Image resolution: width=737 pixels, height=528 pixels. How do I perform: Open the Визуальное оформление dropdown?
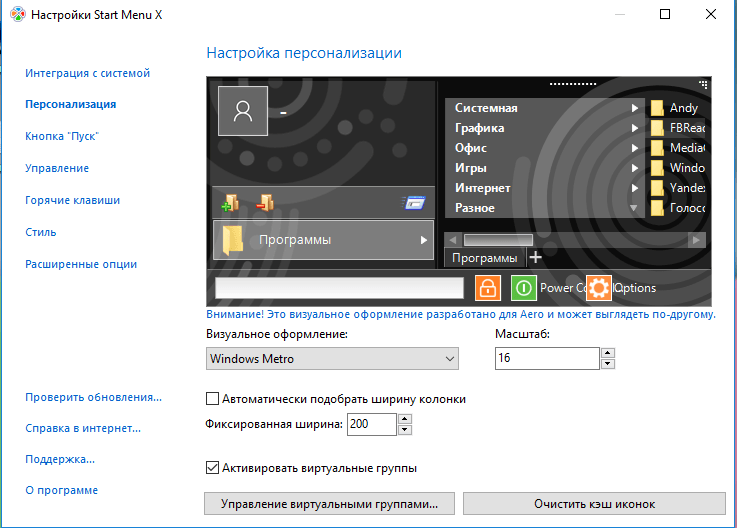click(332, 359)
